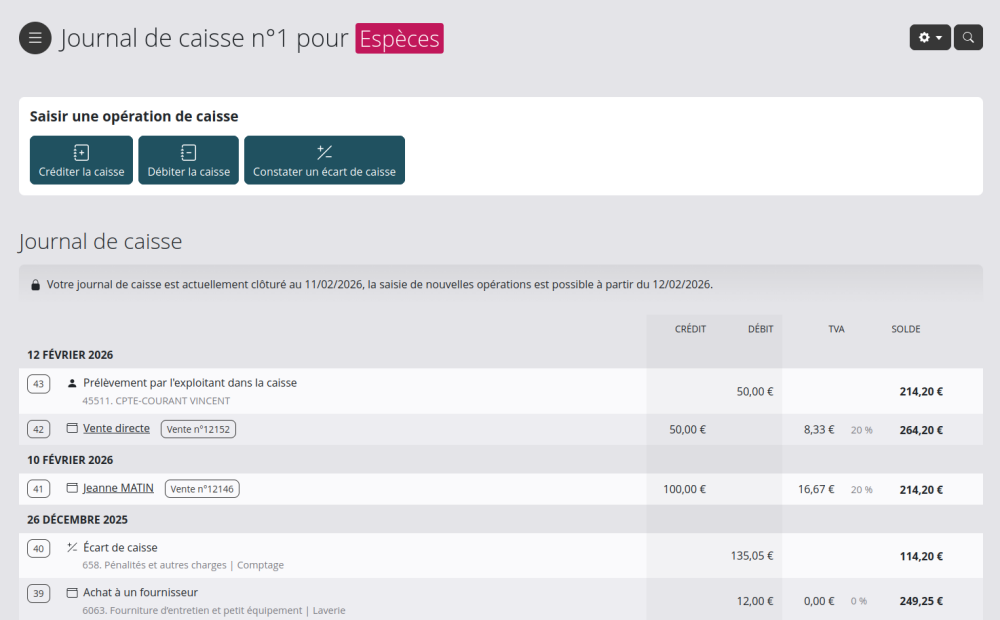Click operation number 39 badge

pos(39,593)
